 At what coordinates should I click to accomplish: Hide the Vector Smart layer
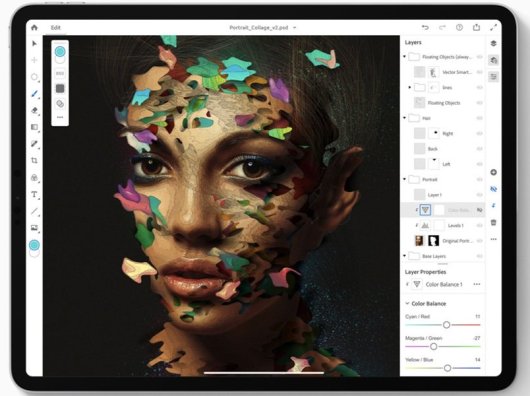tap(479, 72)
